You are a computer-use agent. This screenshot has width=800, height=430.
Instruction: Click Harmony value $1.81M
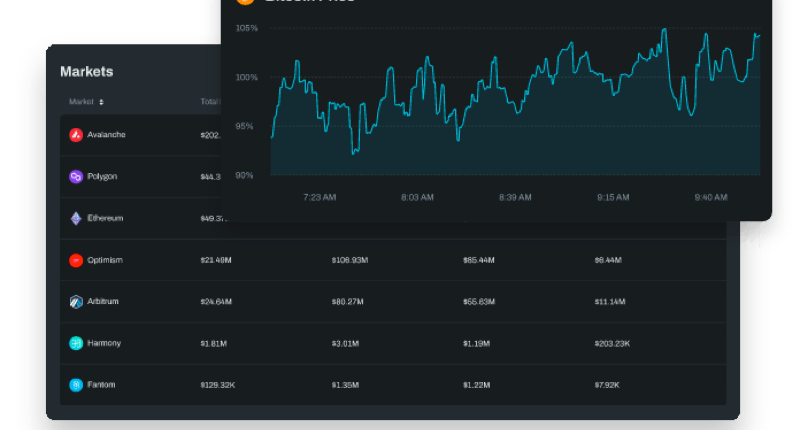pyautogui.click(x=213, y=344)
